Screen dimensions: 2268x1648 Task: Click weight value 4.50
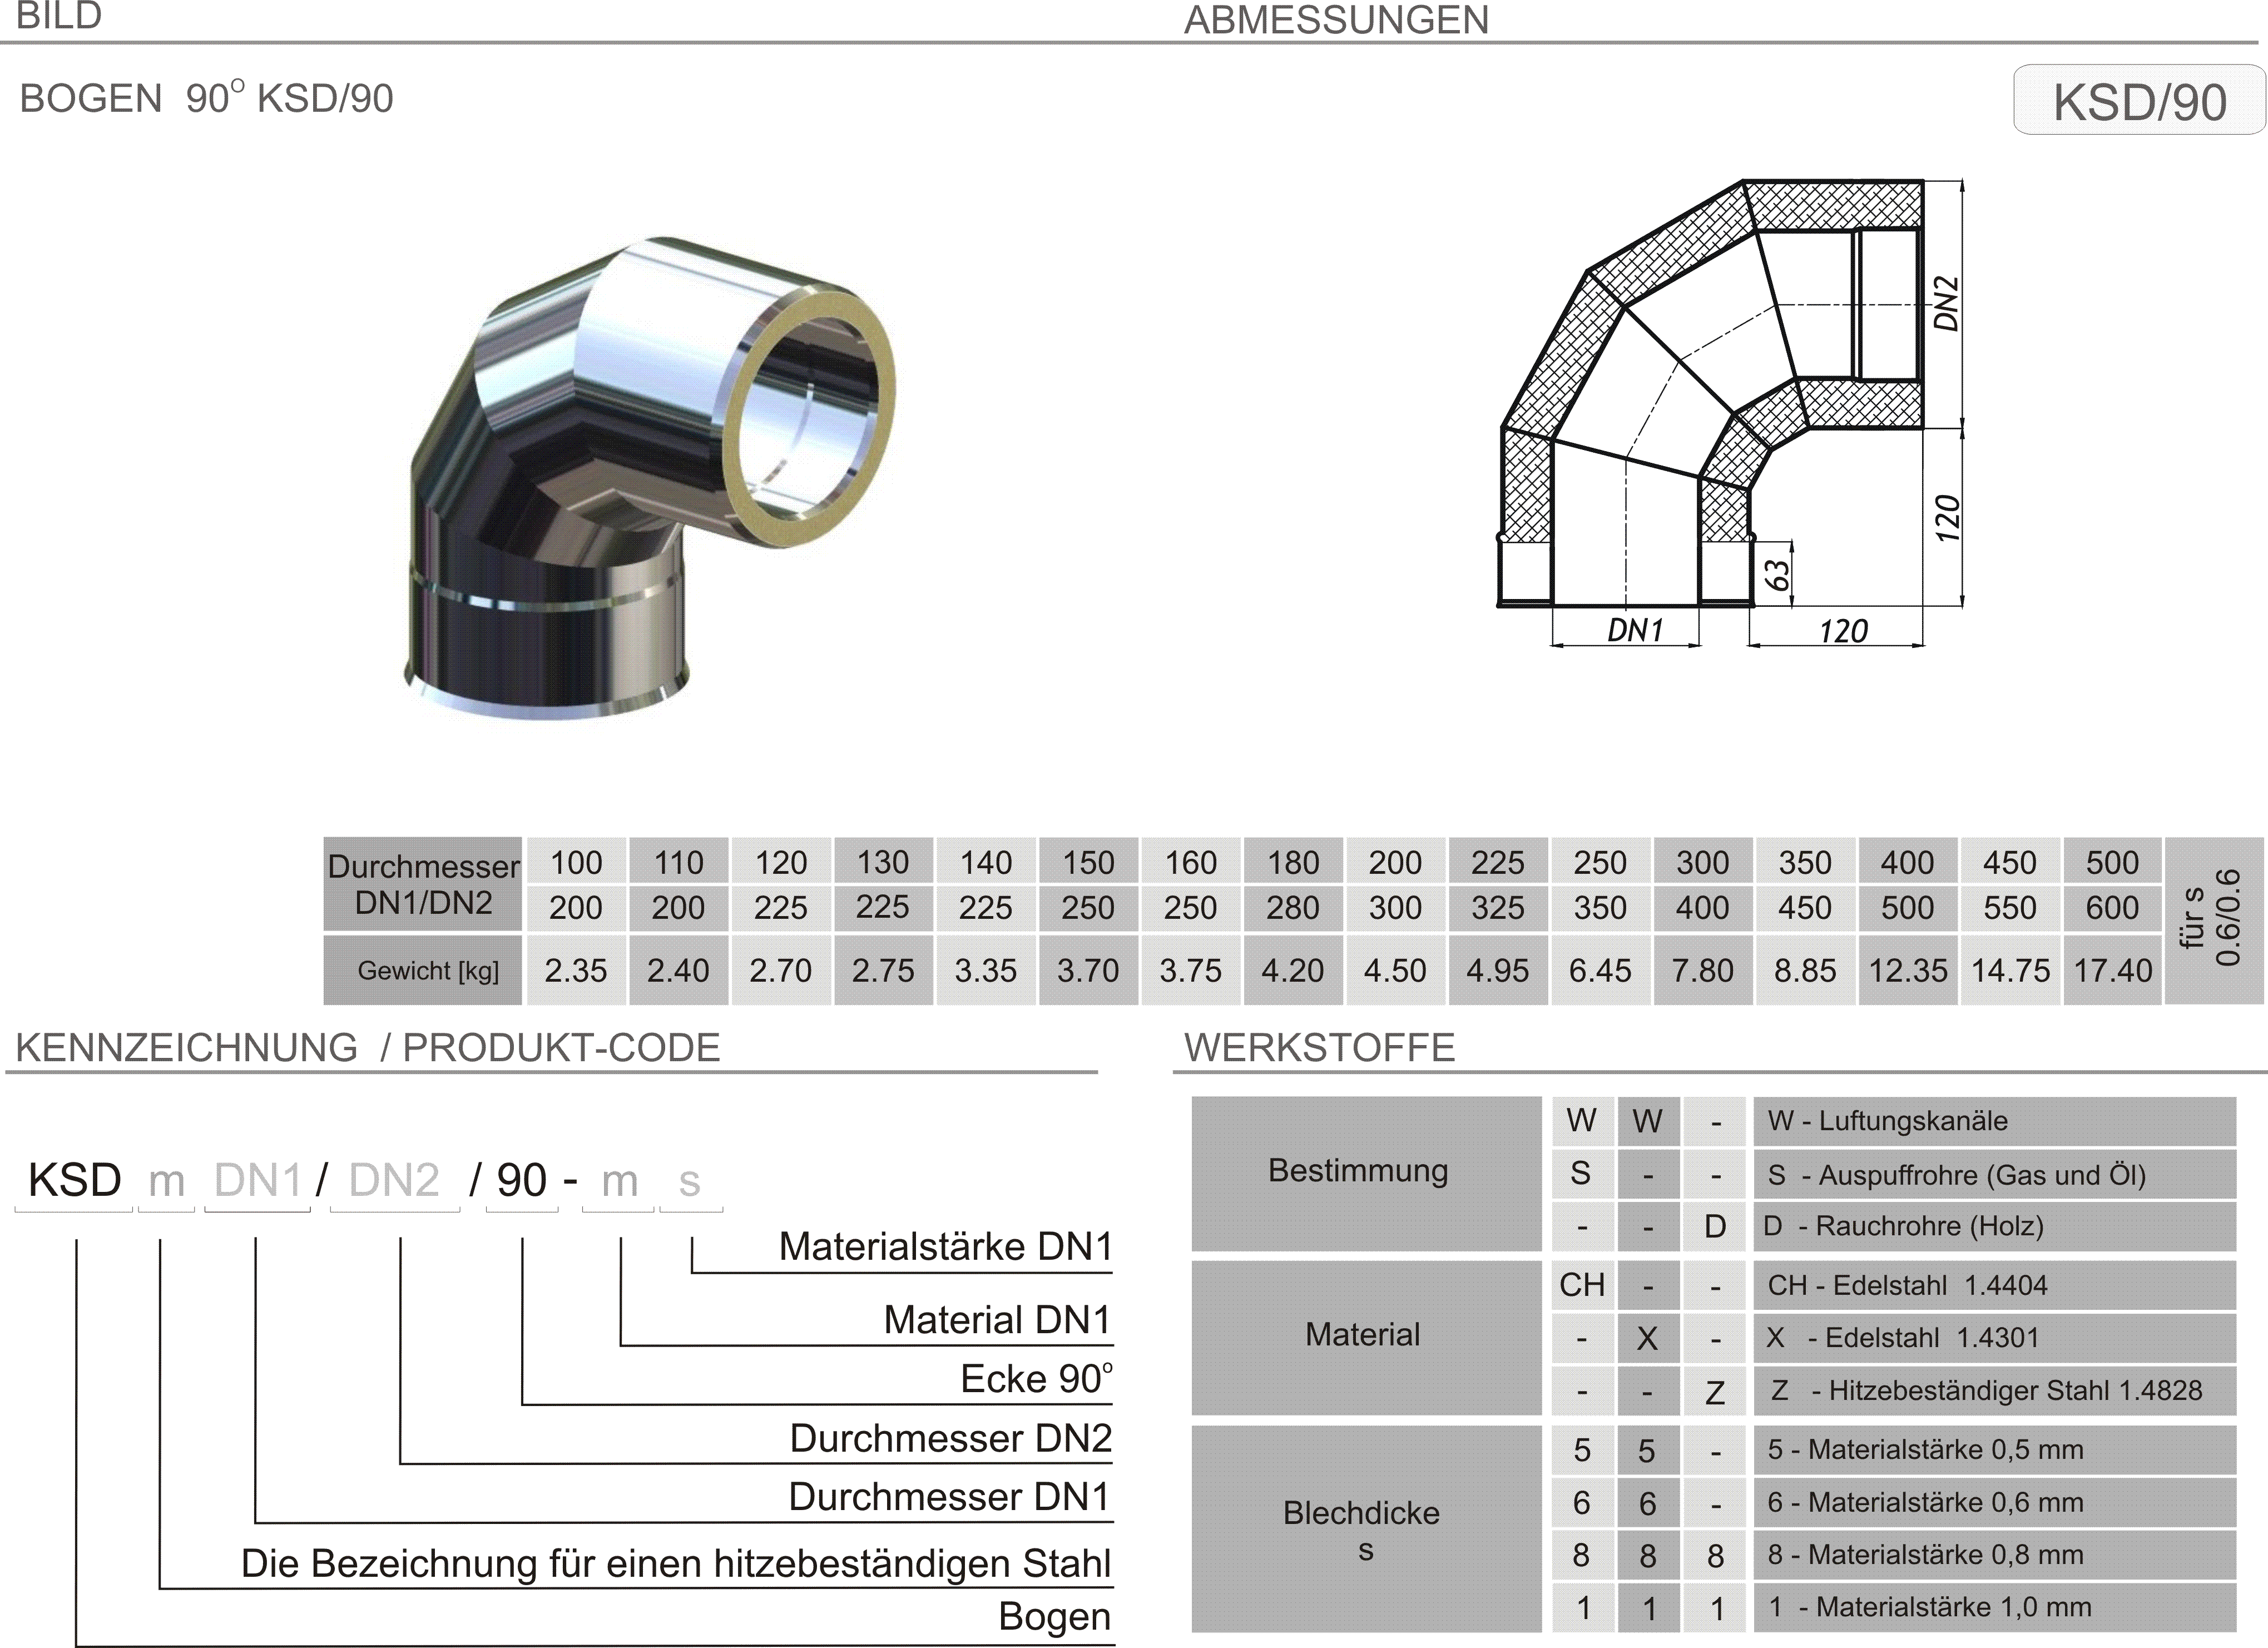[1395, 970]
